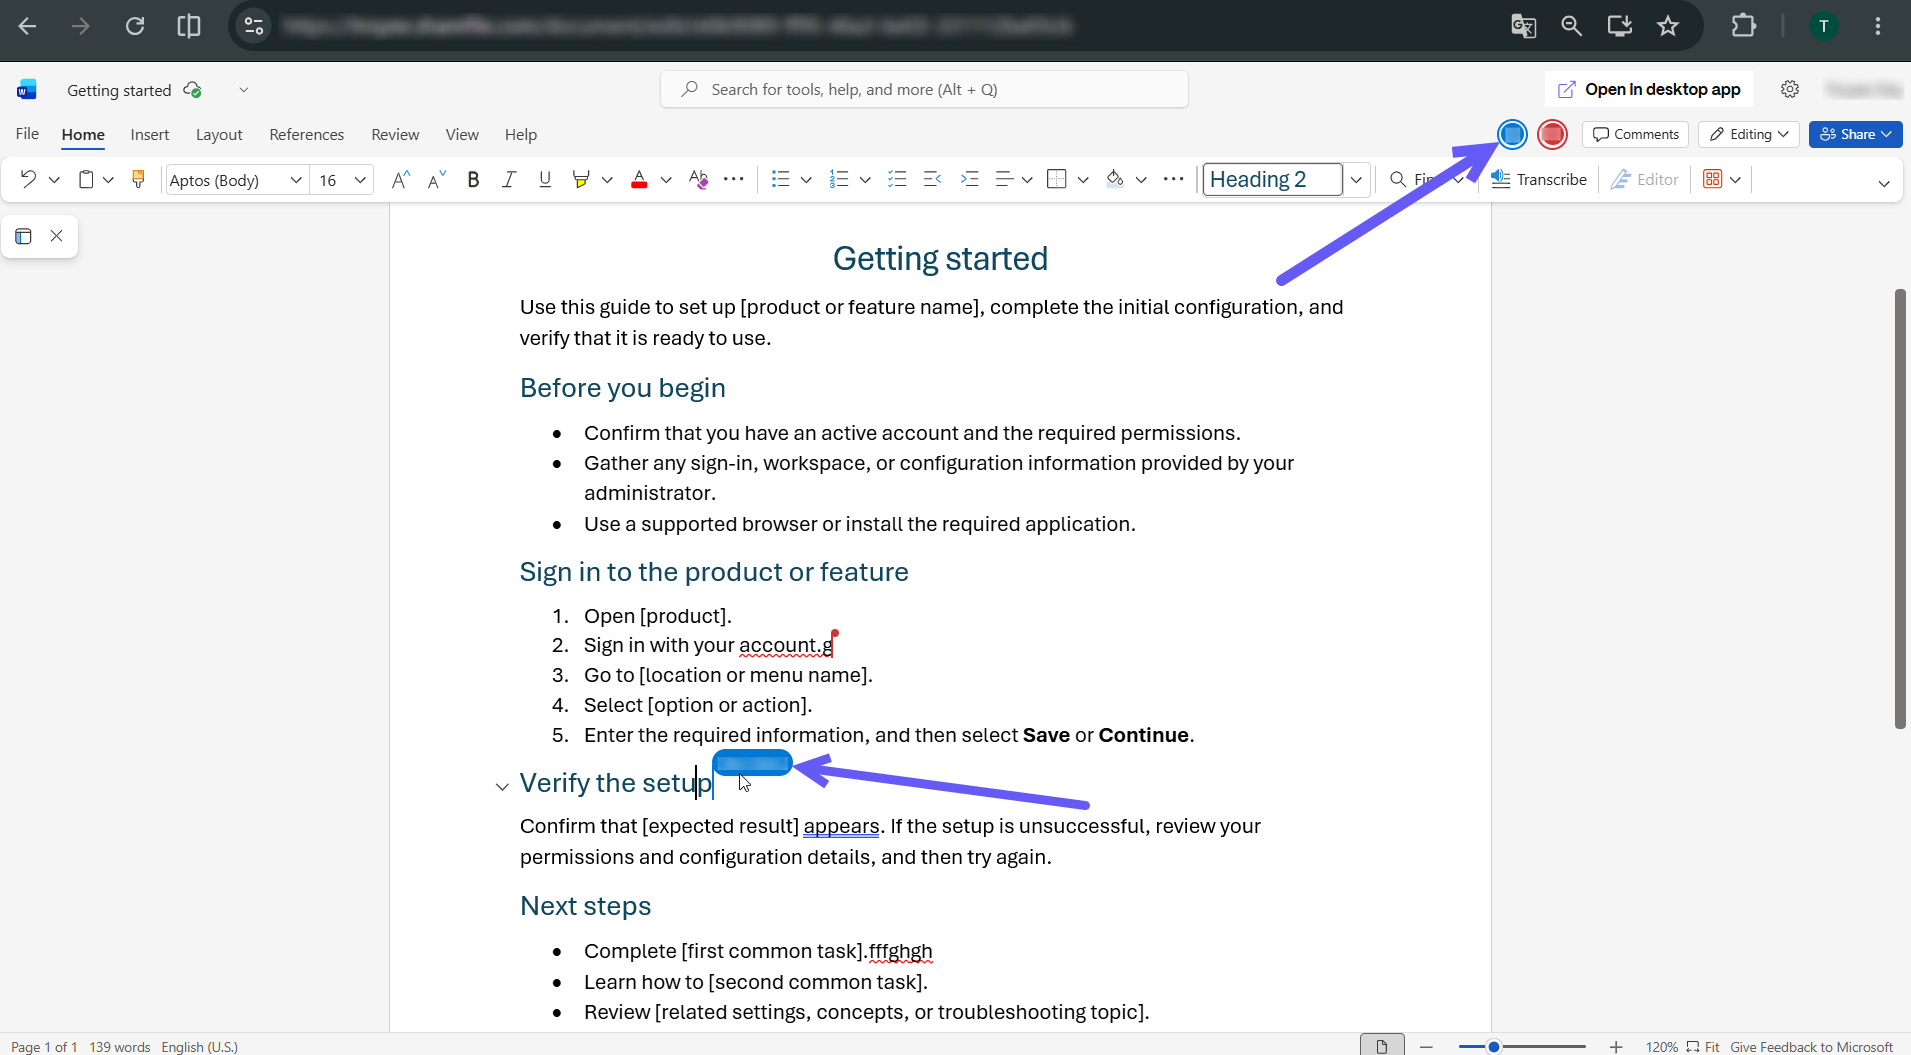Switch to the Insert tab
The height and width of the screenshot is (1055, 1911).
(x=149, y=134)
